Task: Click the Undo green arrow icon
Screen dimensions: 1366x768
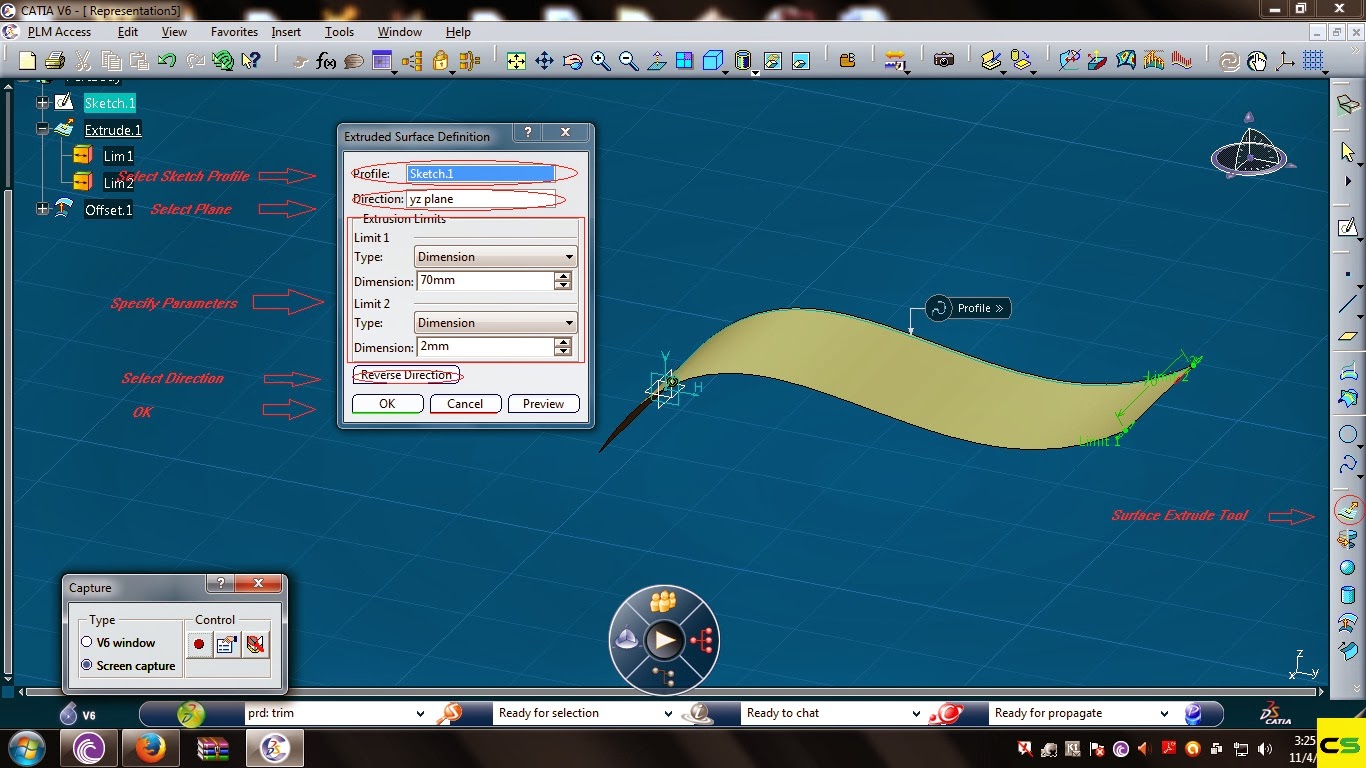Action: coord(167,61)
